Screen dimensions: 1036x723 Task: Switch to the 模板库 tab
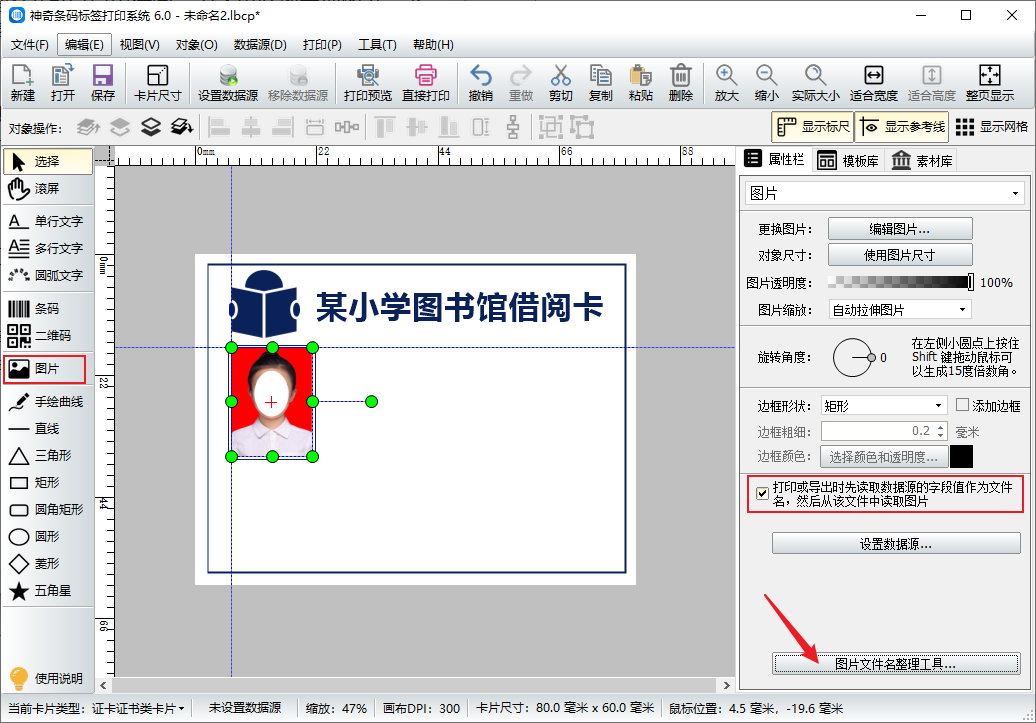point(848,161)
